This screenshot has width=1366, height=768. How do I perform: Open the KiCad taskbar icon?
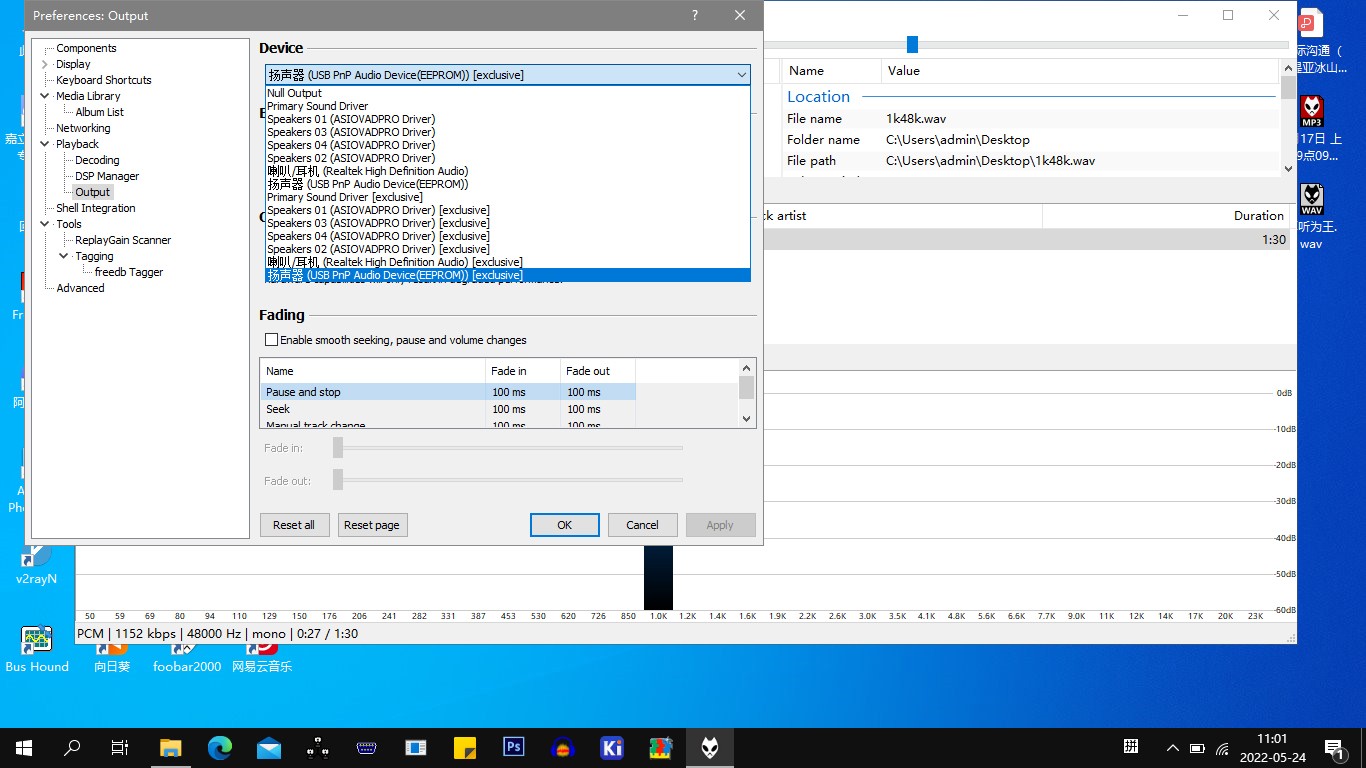pyautogui.click(x=612, y=748)
